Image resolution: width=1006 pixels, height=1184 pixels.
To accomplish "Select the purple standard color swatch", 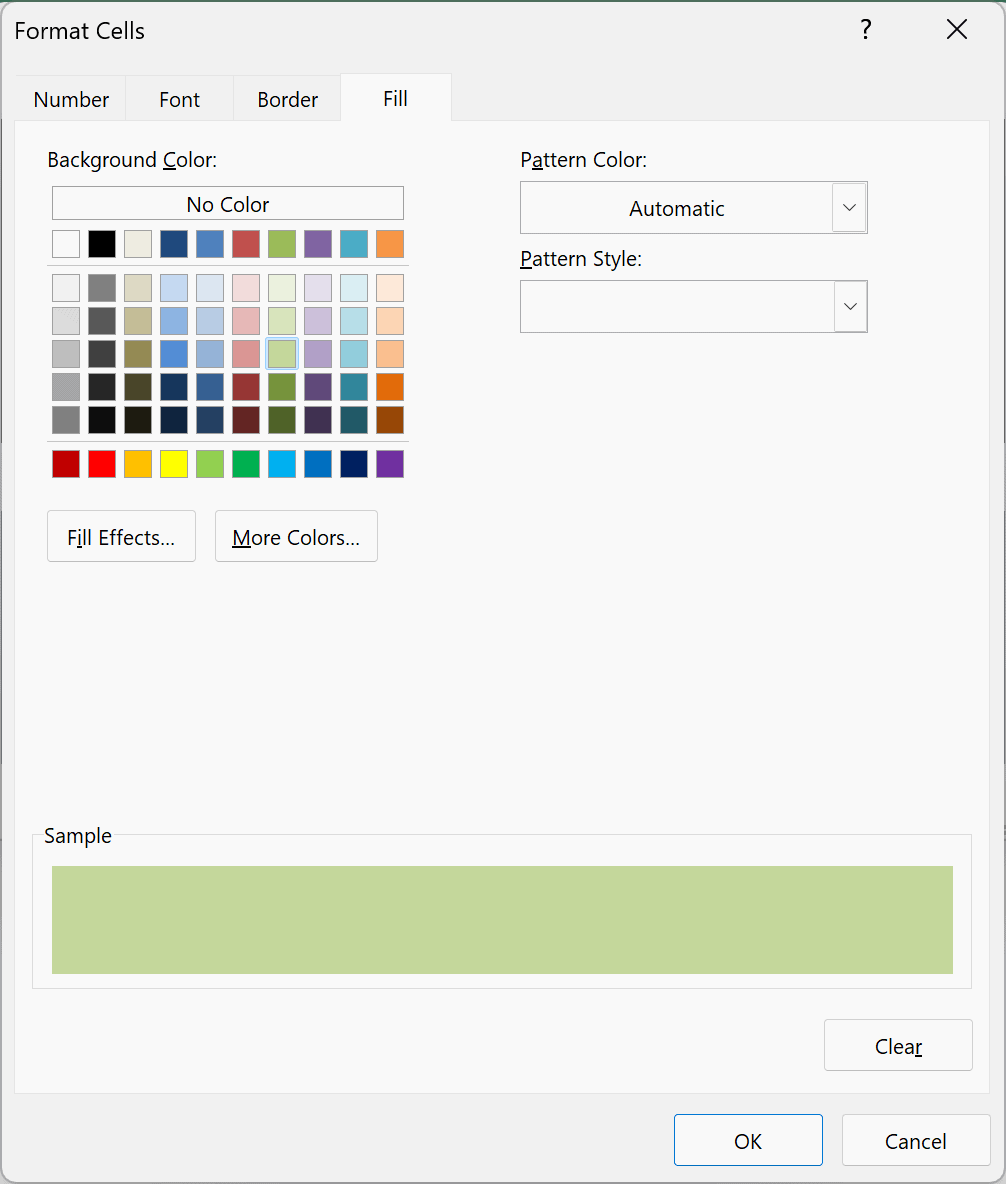I will (x=390, y=464).
